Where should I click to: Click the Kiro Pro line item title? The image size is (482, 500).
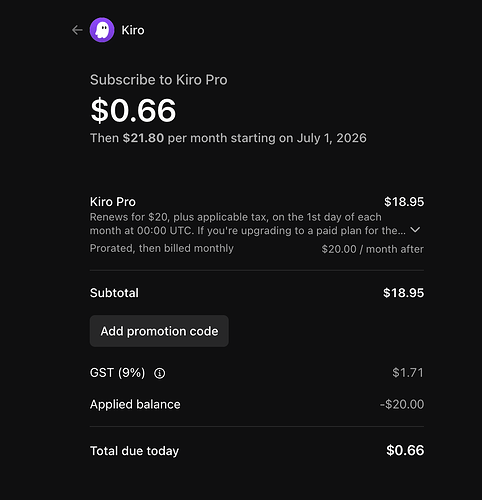(113, 202)
